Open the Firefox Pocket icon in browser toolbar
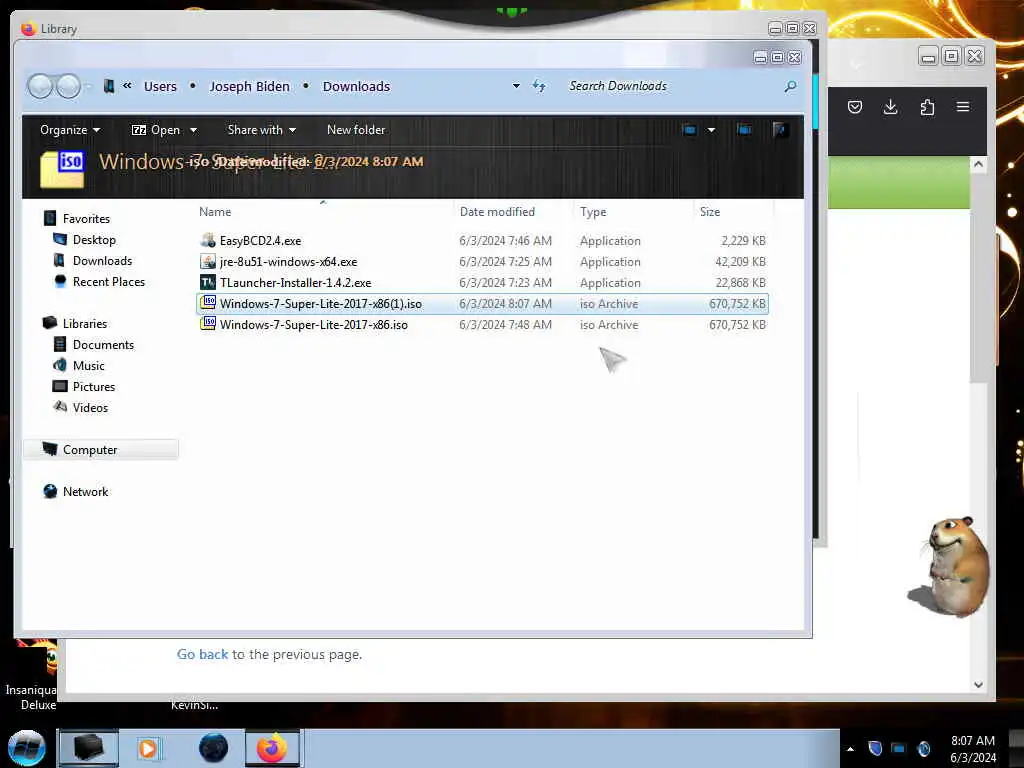The image size is (1024, 768). [855, 107]
